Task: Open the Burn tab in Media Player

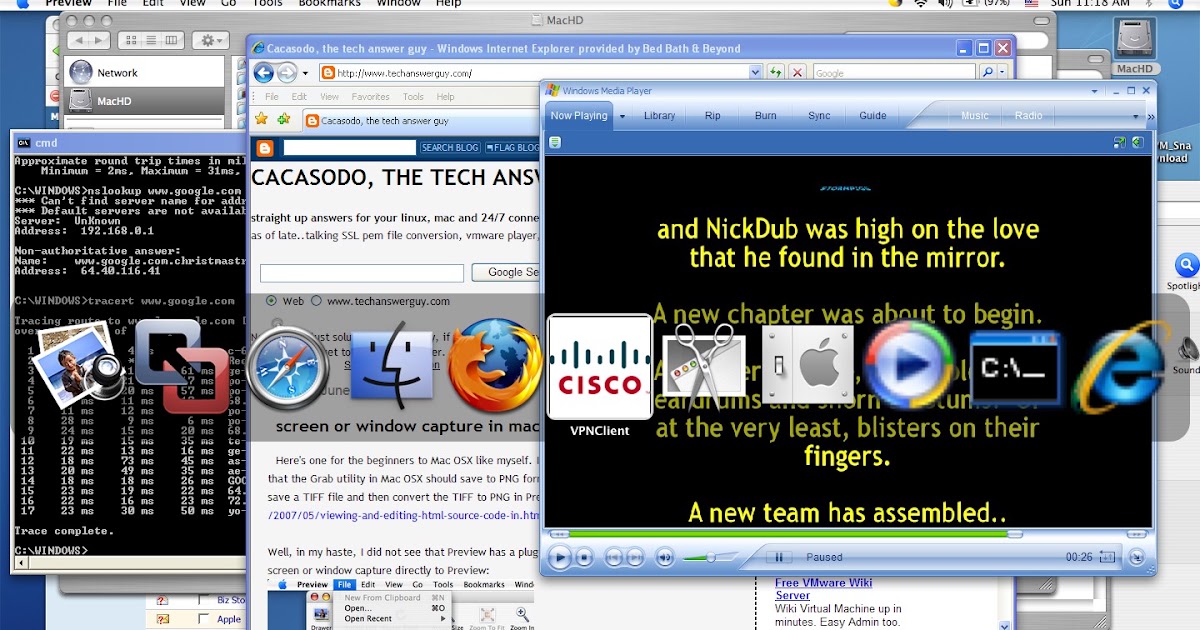Action: pos(766,116)
